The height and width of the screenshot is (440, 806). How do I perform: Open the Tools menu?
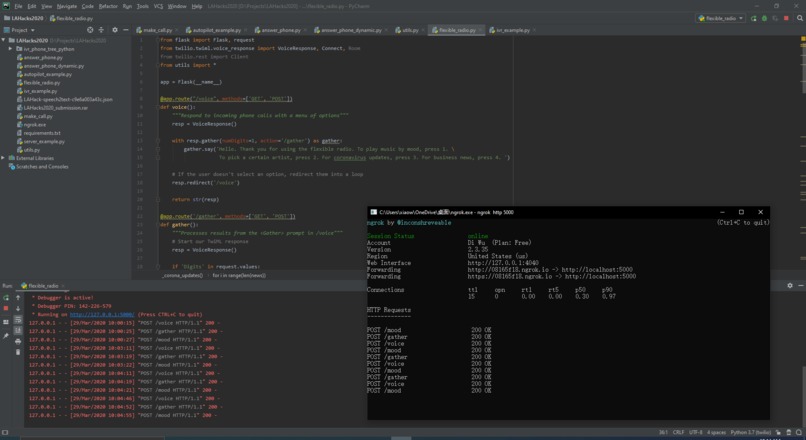click(143, 6)
